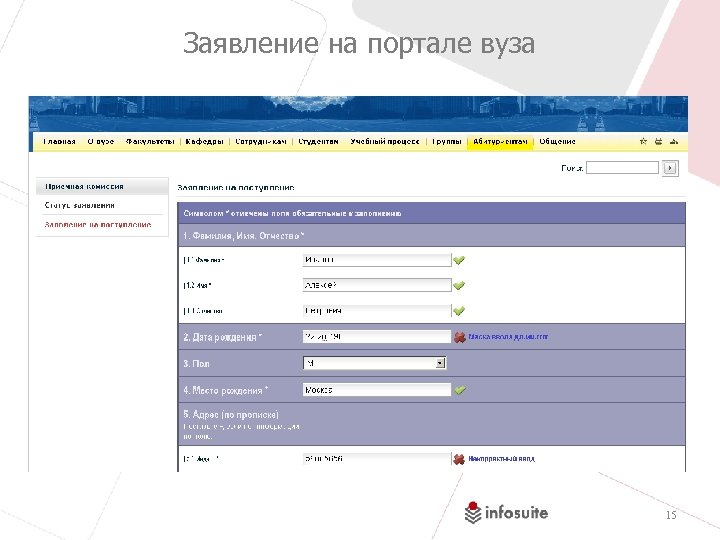The image size is (720, 540).
Task: Click into the Место рождения text field
Action: tap(377, 390)
